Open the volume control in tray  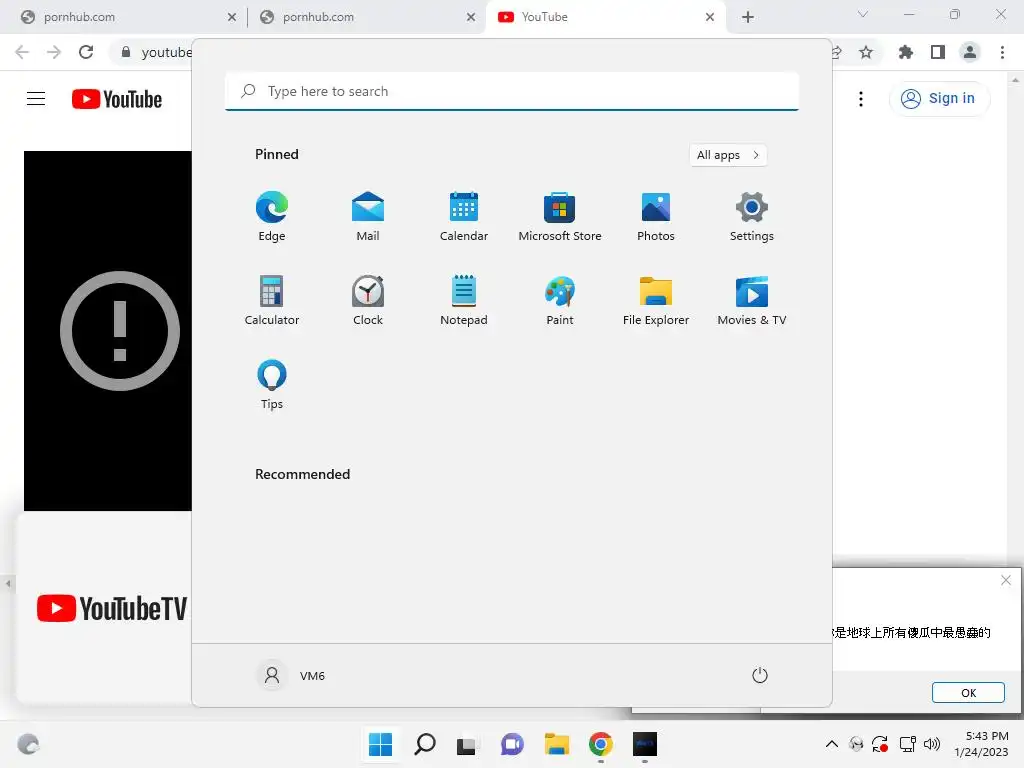[x=932, y=744]
